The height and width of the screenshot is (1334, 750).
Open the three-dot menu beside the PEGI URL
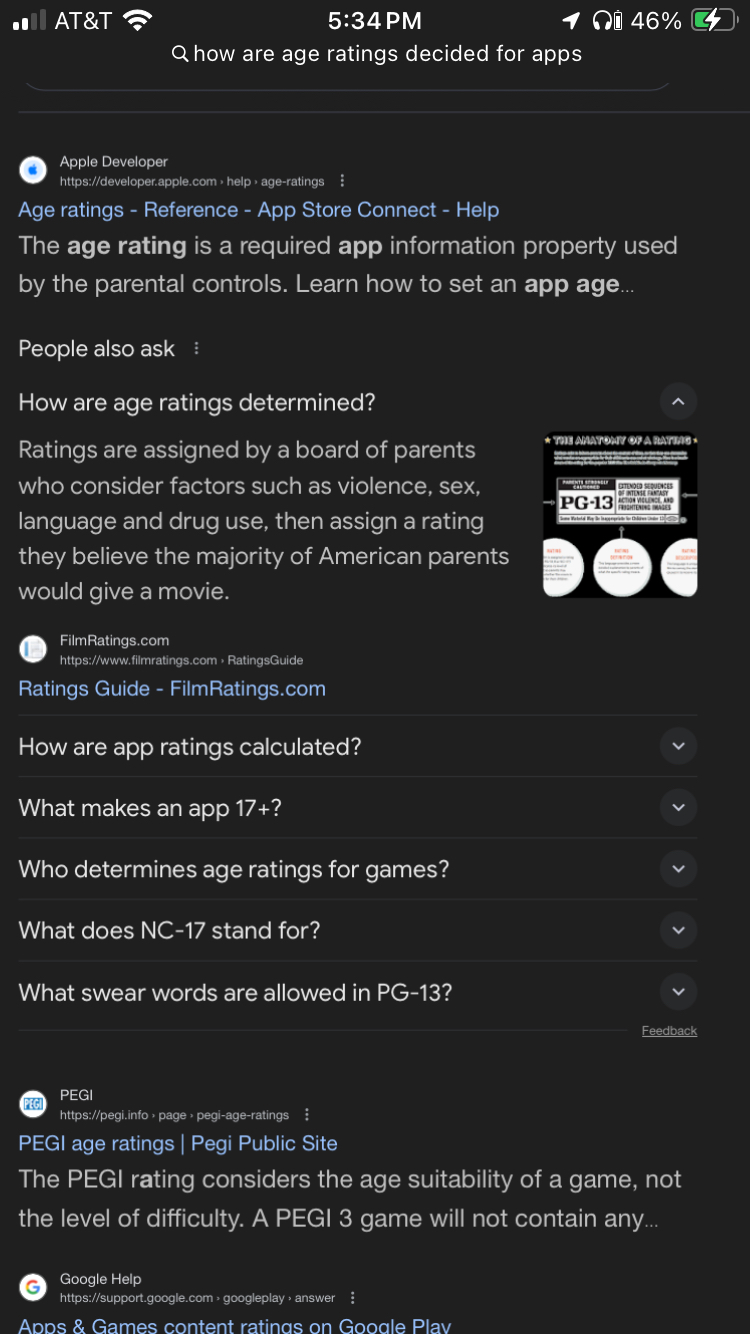coord(307,1115)
